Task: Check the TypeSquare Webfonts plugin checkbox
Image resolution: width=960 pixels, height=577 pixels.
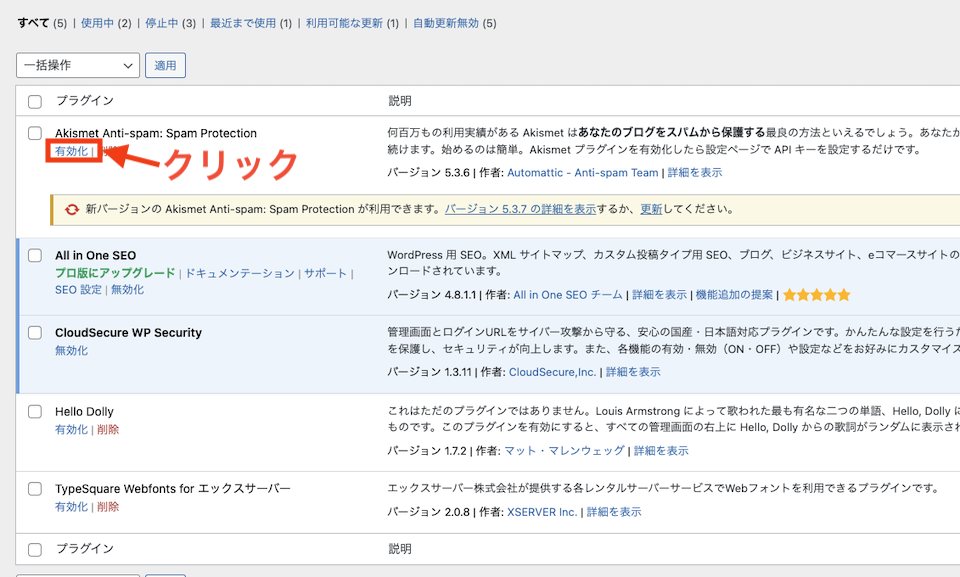Action: pyautogui.click(x=35, y=489)
